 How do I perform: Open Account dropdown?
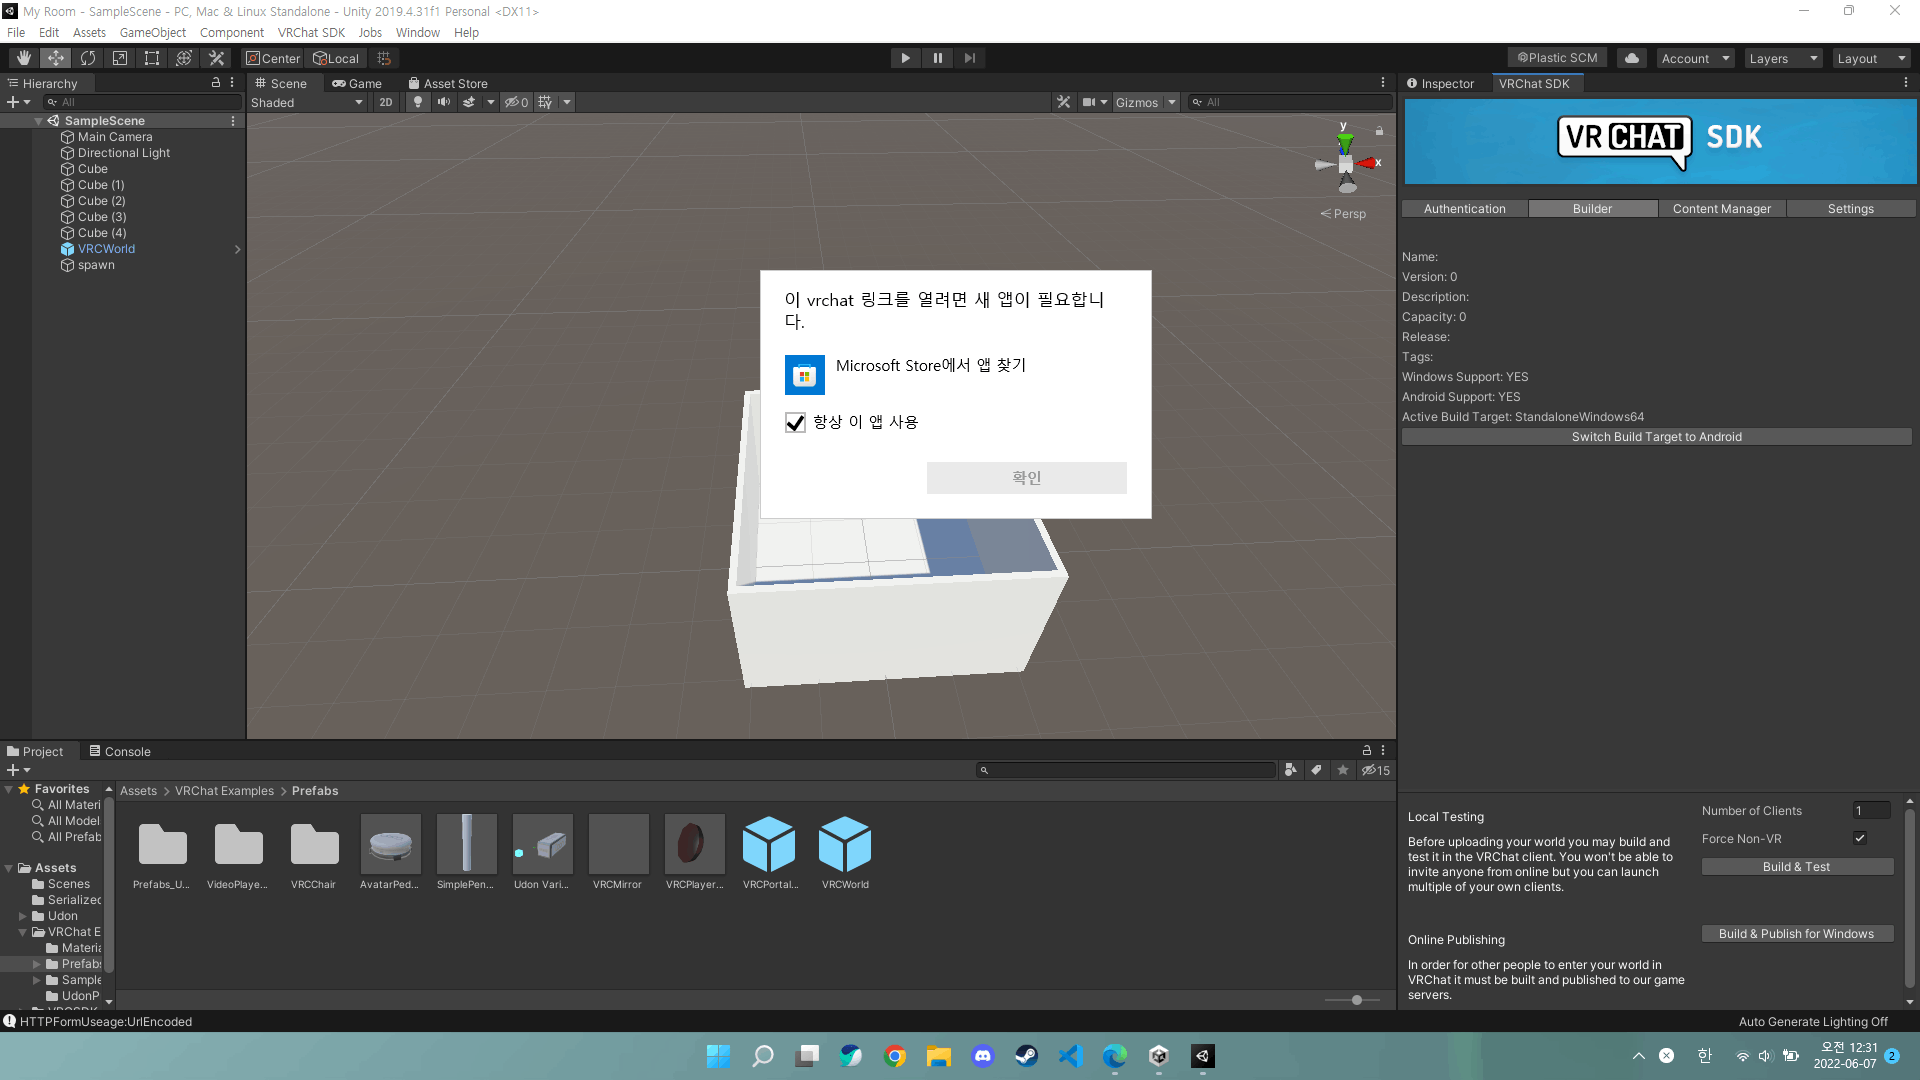1695,58
